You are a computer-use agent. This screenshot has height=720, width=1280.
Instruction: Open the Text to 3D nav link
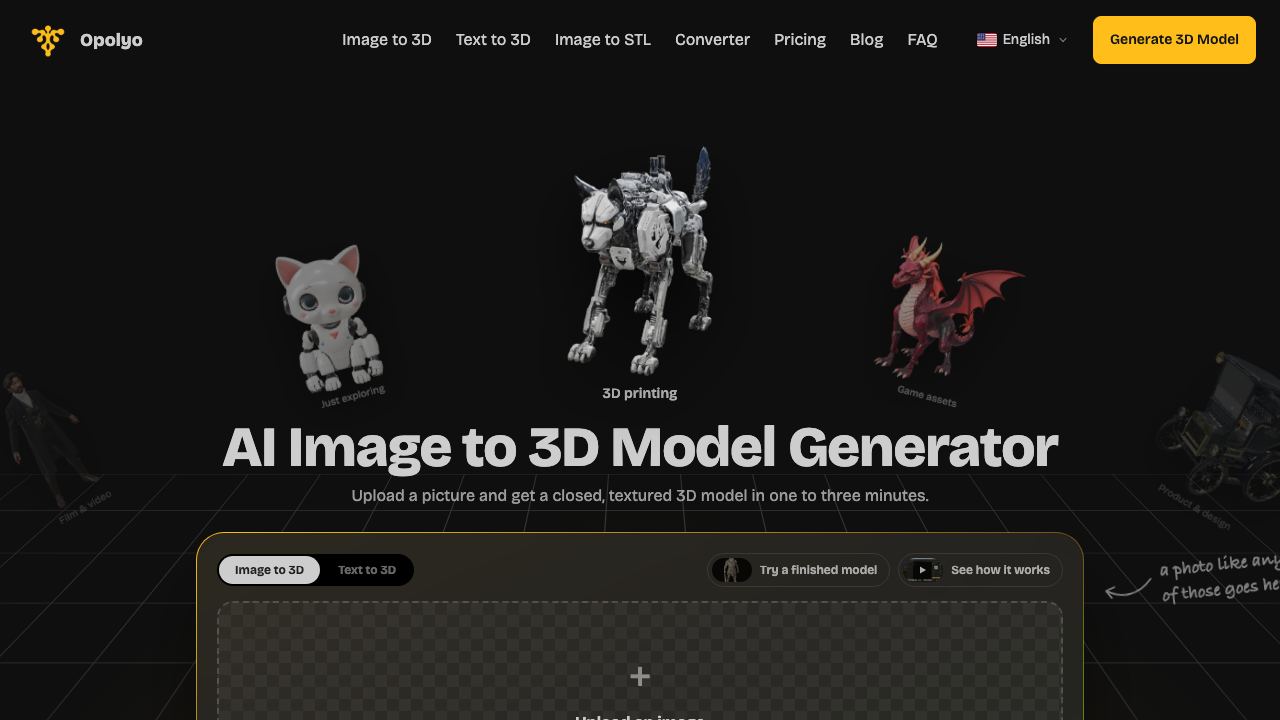[493, 40]
